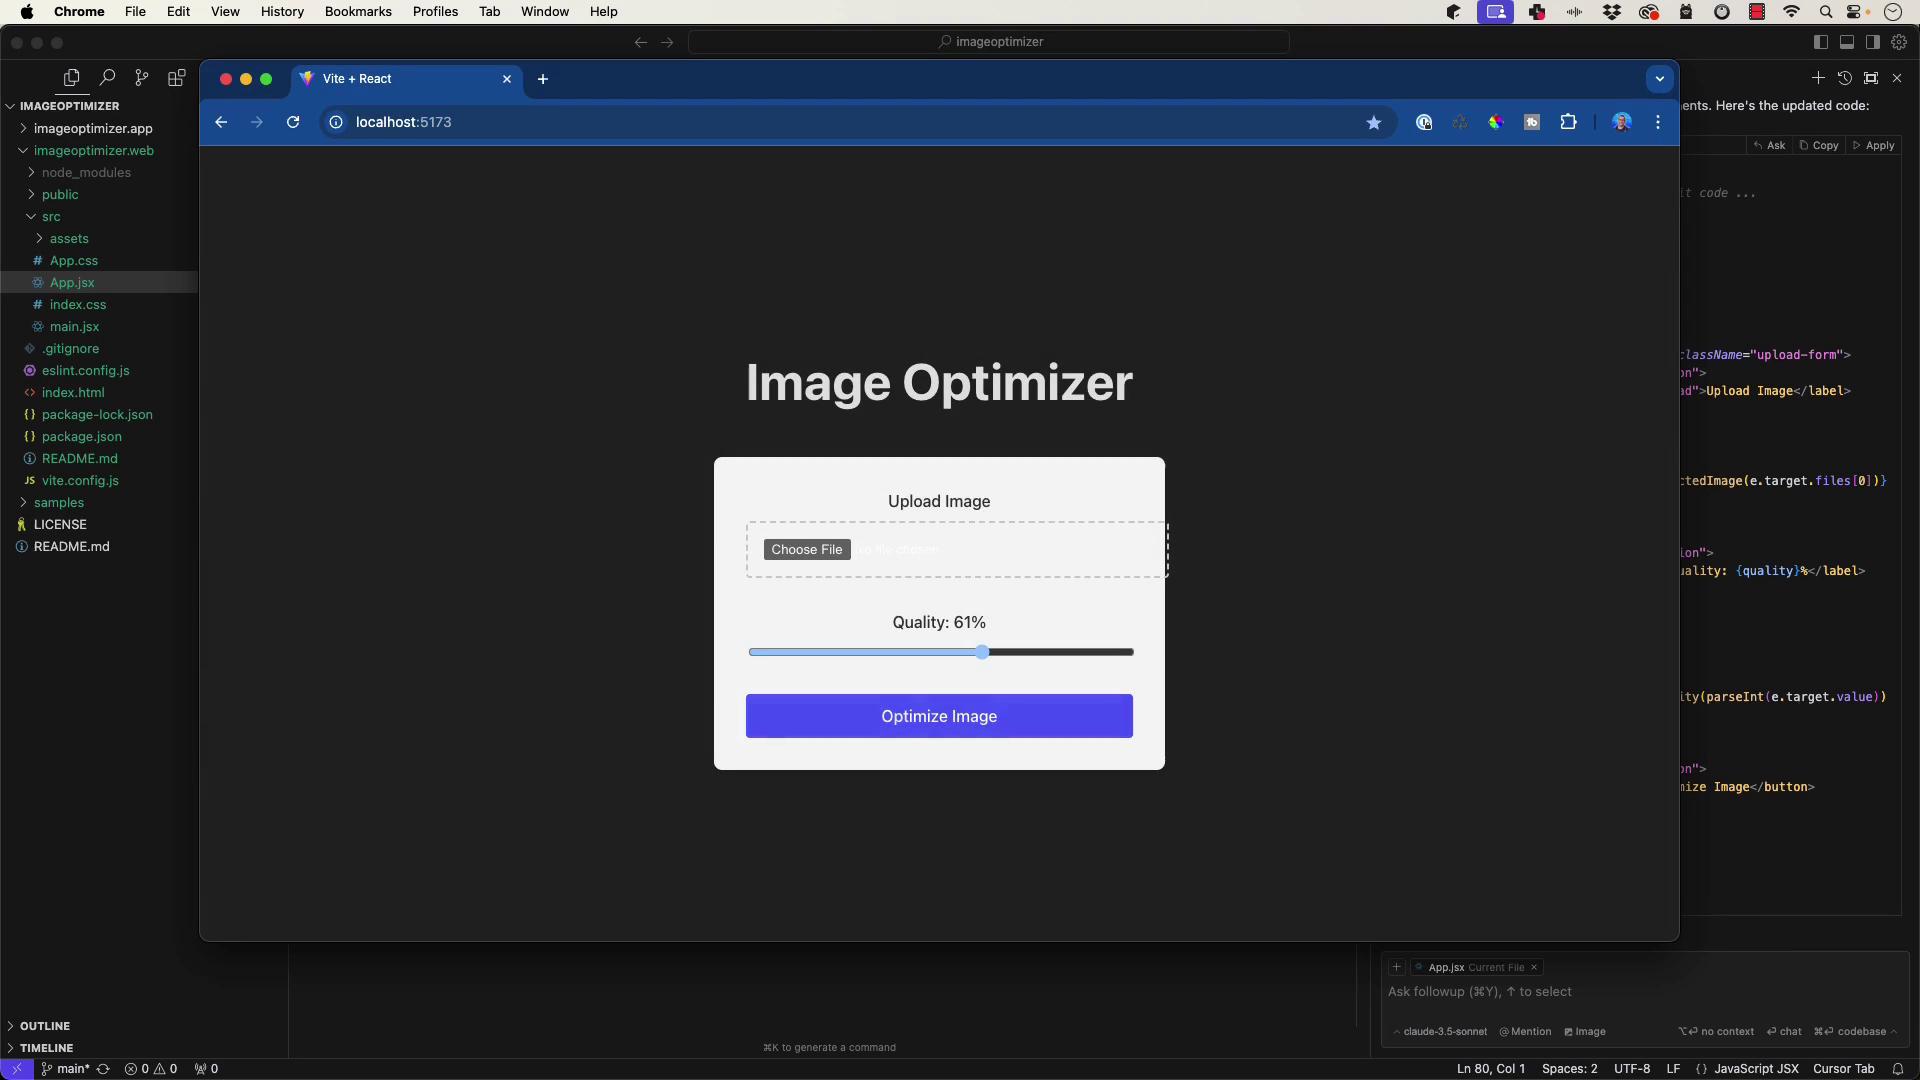The image size is (1920, 1080).
Task: Expand the OUTLINE section
Action: tap(45, 1026)
